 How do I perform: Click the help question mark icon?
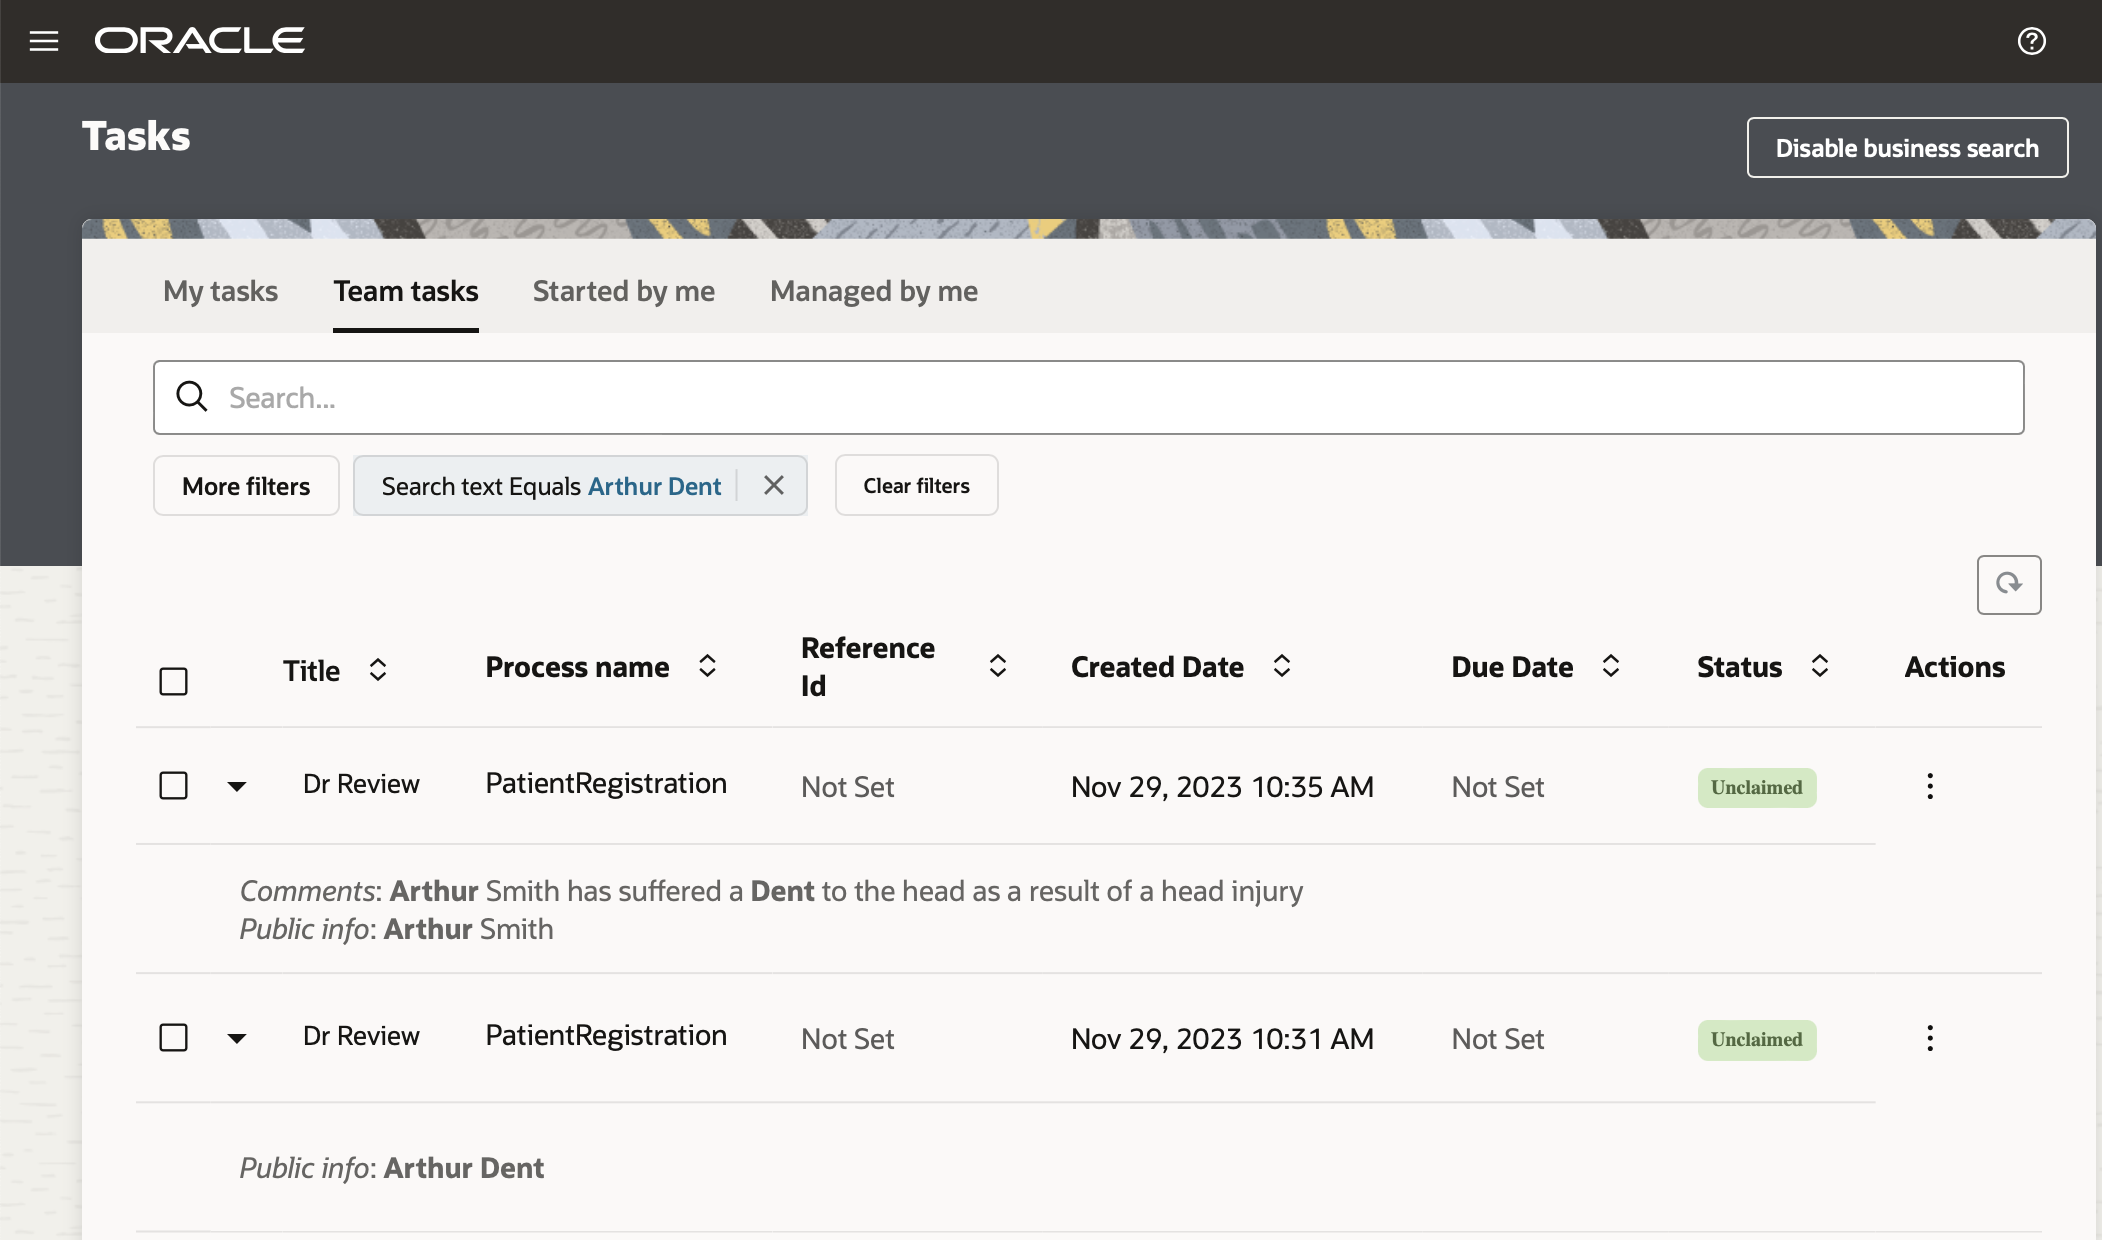2031,41
